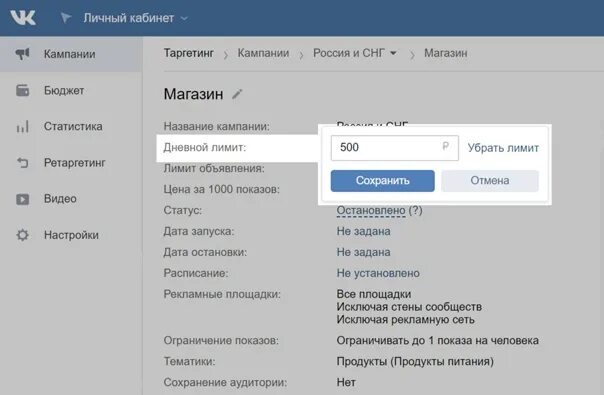Click the Видео play icon

tap(22, 199)
